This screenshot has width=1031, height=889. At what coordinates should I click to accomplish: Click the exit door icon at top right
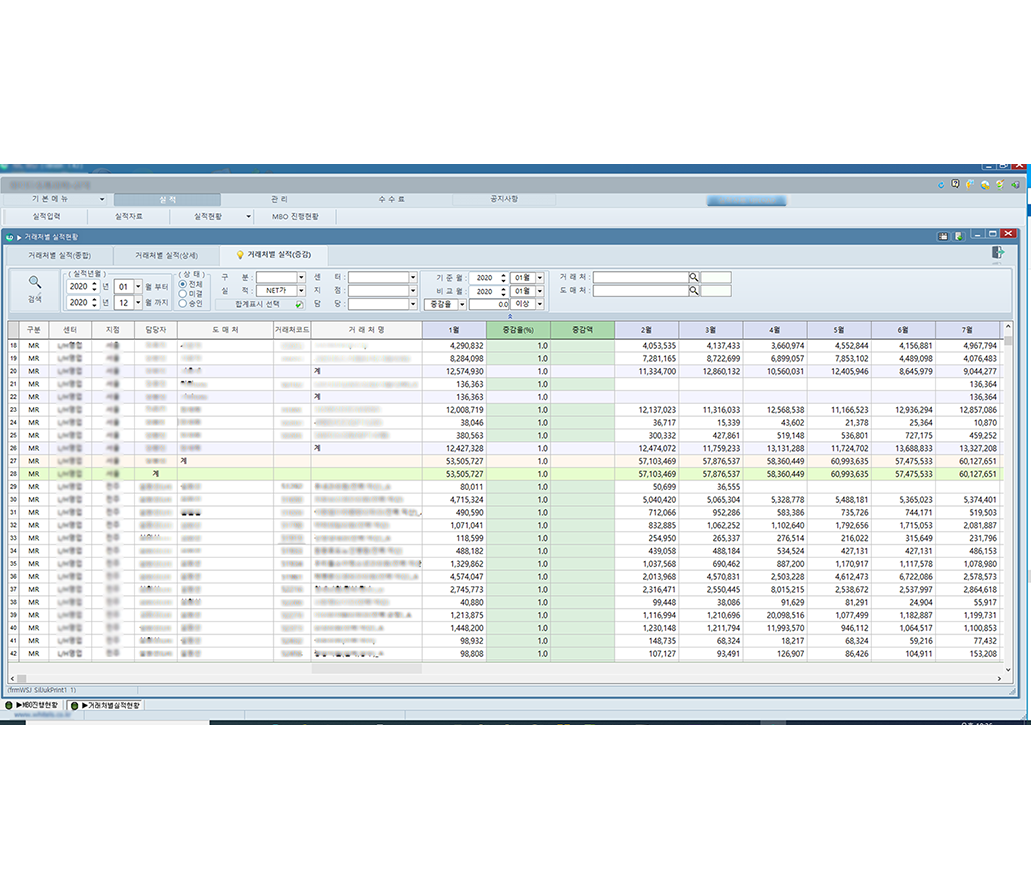998,254
